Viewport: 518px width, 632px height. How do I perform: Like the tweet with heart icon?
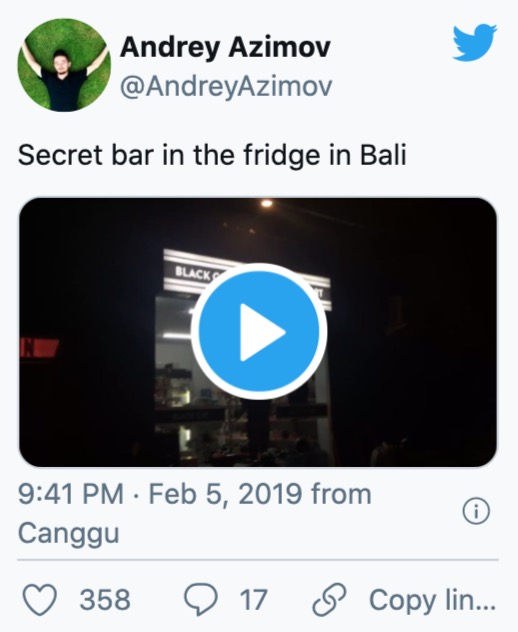(40, 599)
